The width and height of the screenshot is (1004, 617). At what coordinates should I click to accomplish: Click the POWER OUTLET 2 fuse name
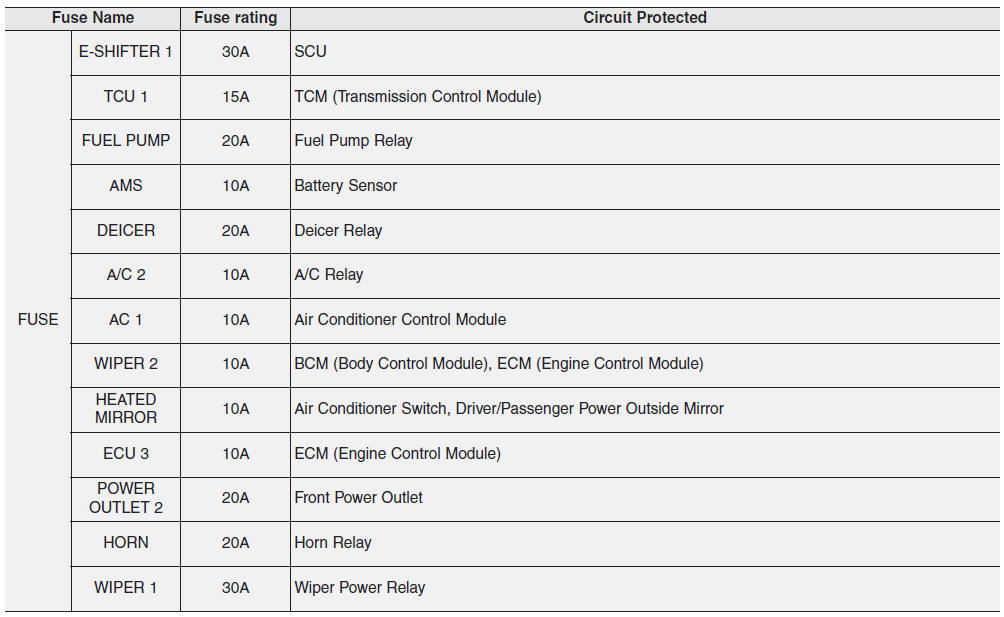[126, 498]
